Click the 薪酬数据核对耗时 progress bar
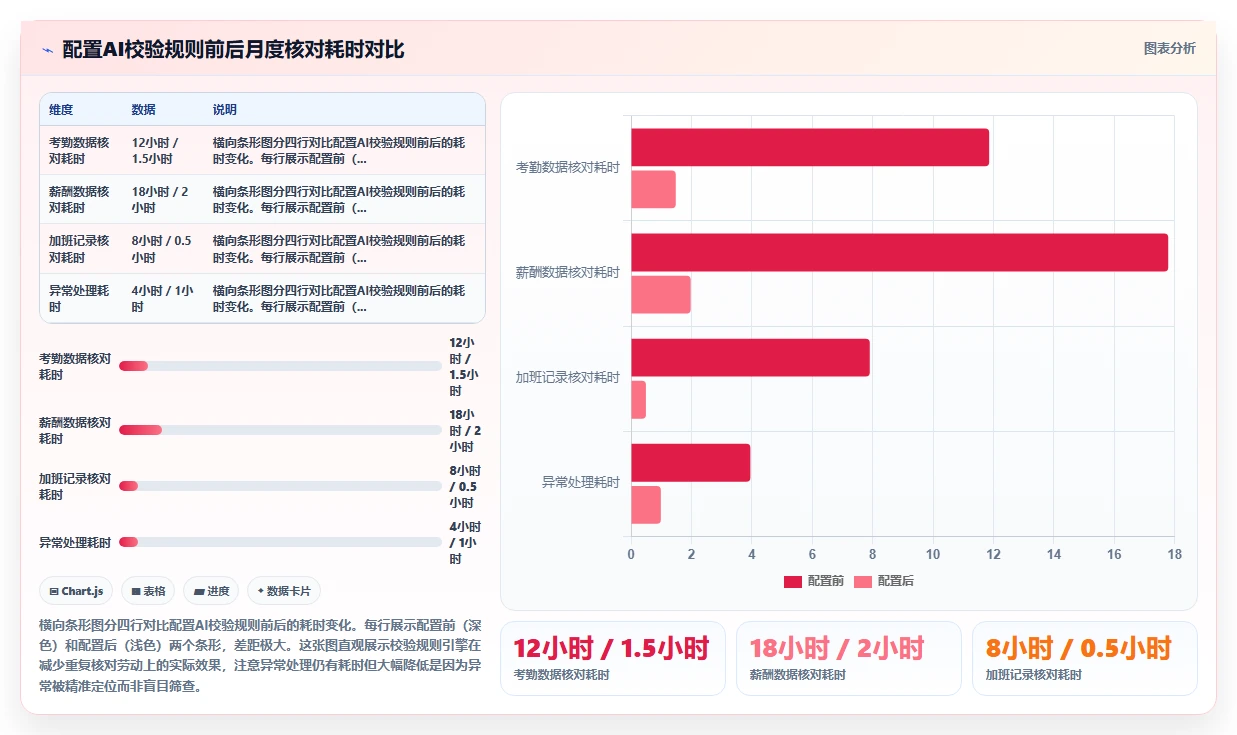 point(280,430)
